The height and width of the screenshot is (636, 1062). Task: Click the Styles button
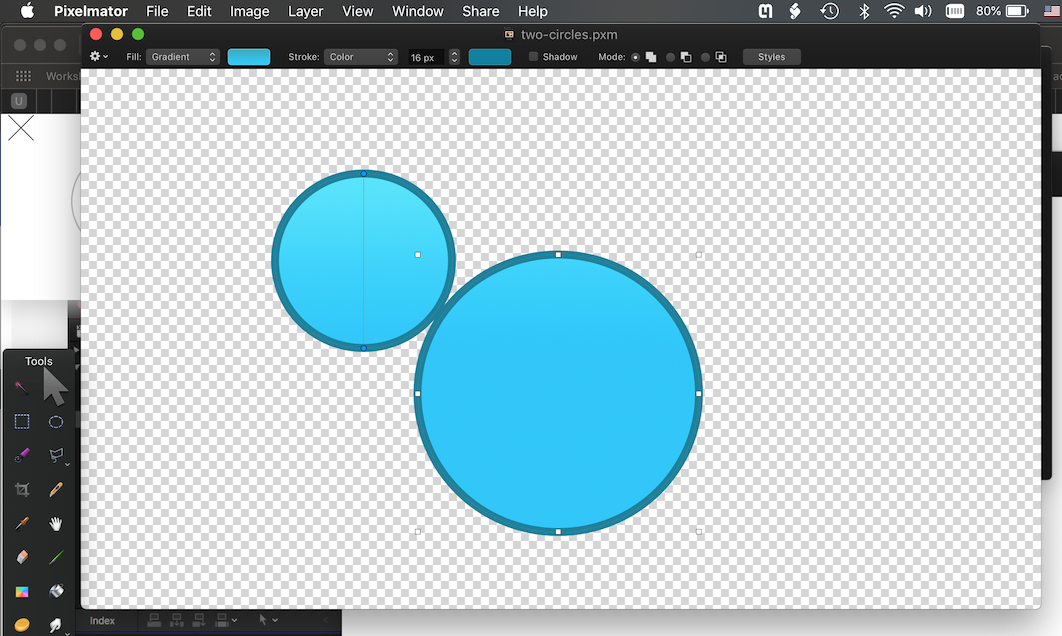771,57
